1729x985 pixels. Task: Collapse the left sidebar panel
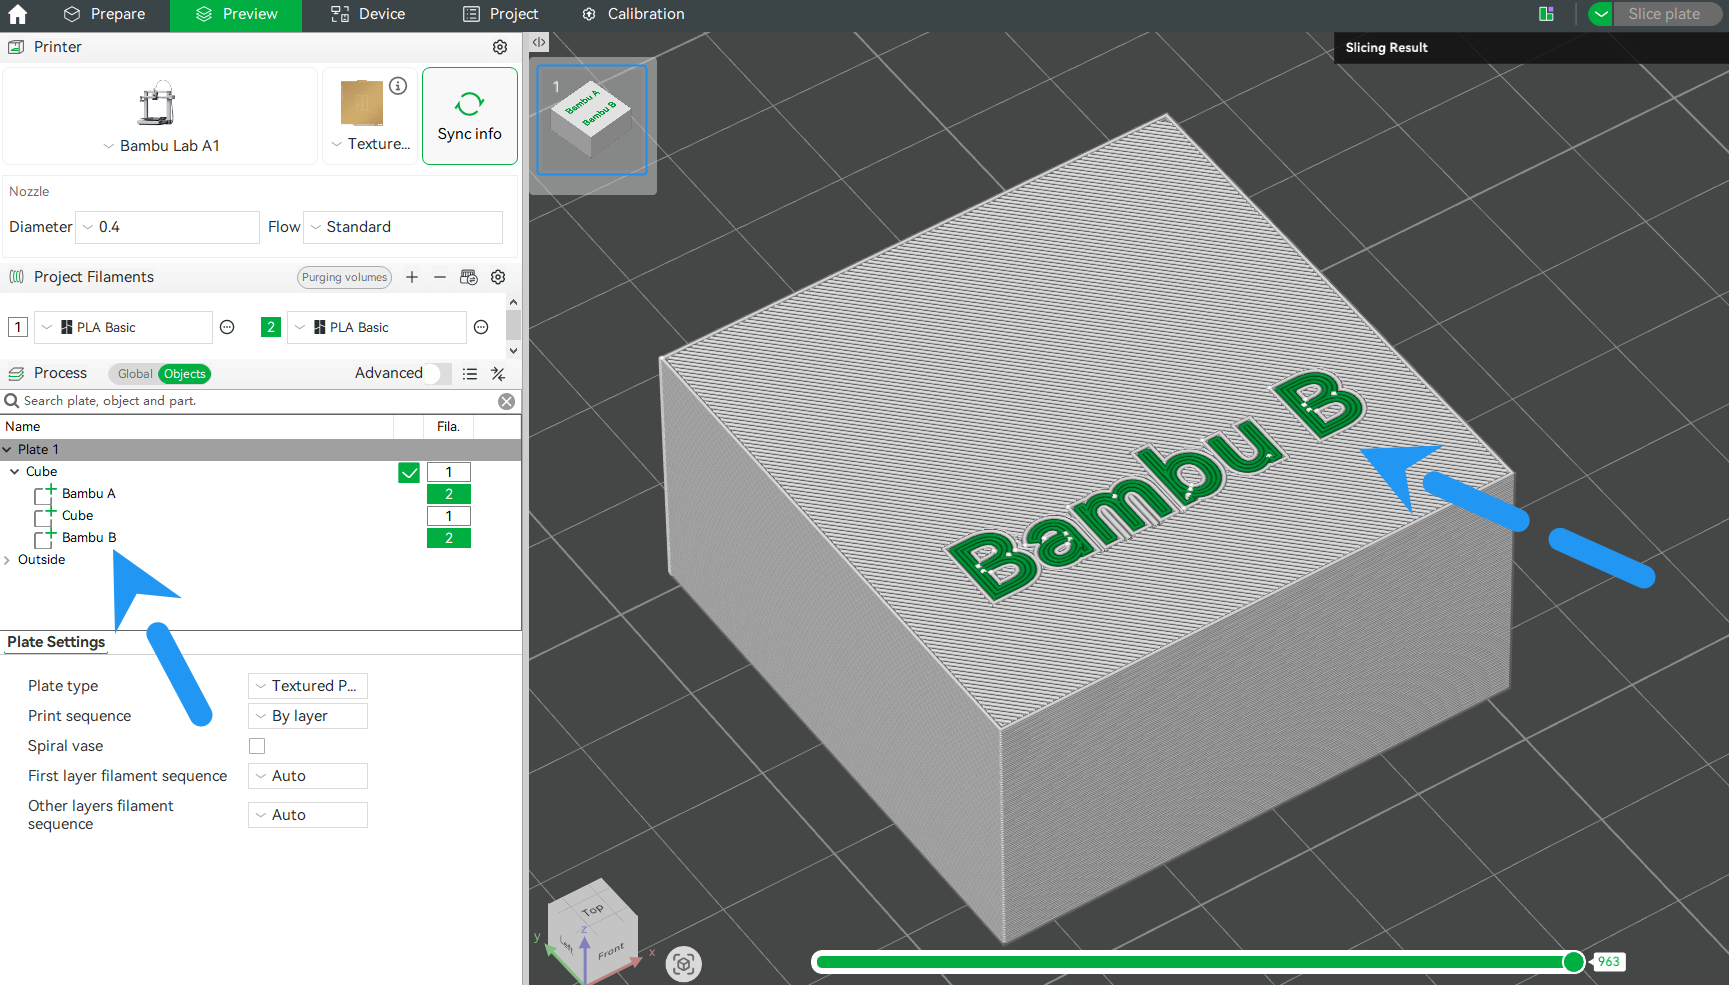tap(539, 42)
